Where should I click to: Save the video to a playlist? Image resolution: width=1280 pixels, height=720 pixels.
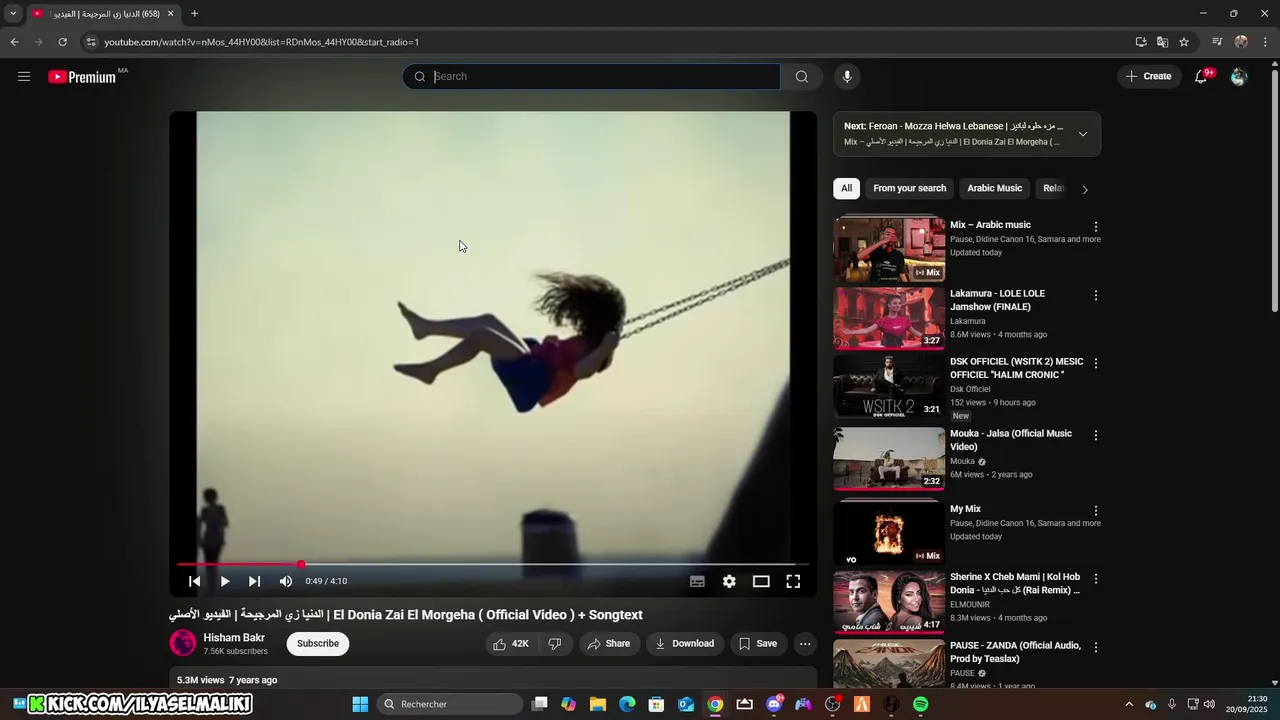[758, 644]
